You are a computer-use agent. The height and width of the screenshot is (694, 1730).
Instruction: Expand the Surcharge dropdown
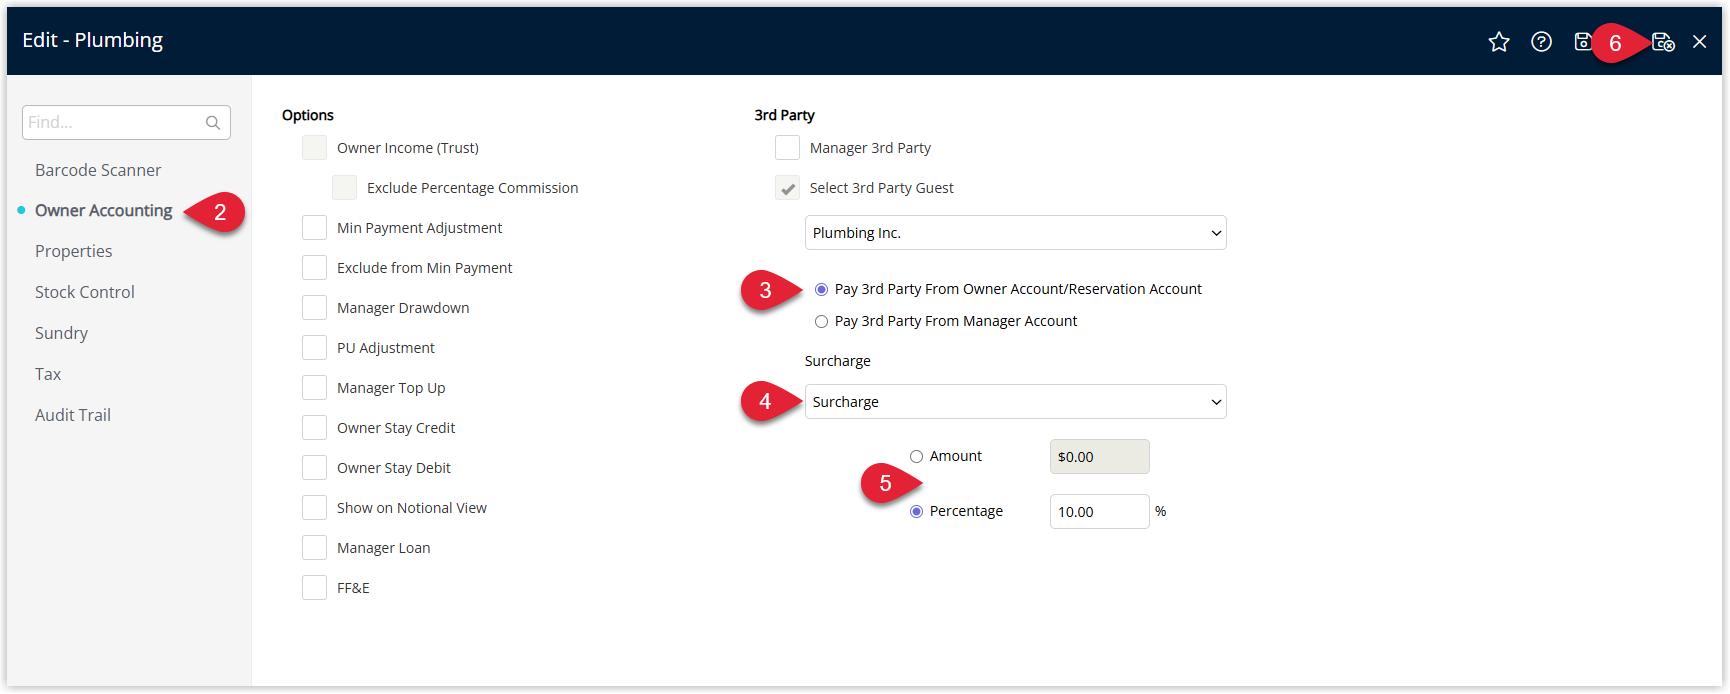1015,402
